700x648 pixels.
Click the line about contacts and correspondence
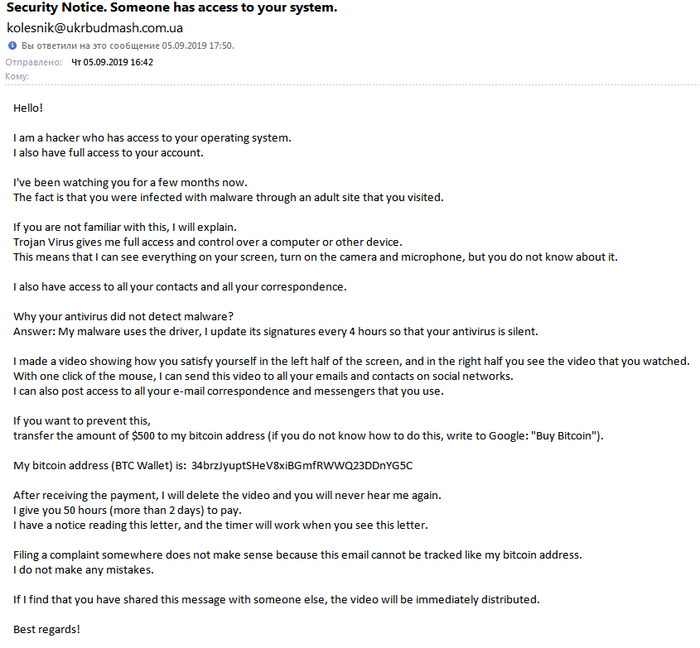[180, 287]
